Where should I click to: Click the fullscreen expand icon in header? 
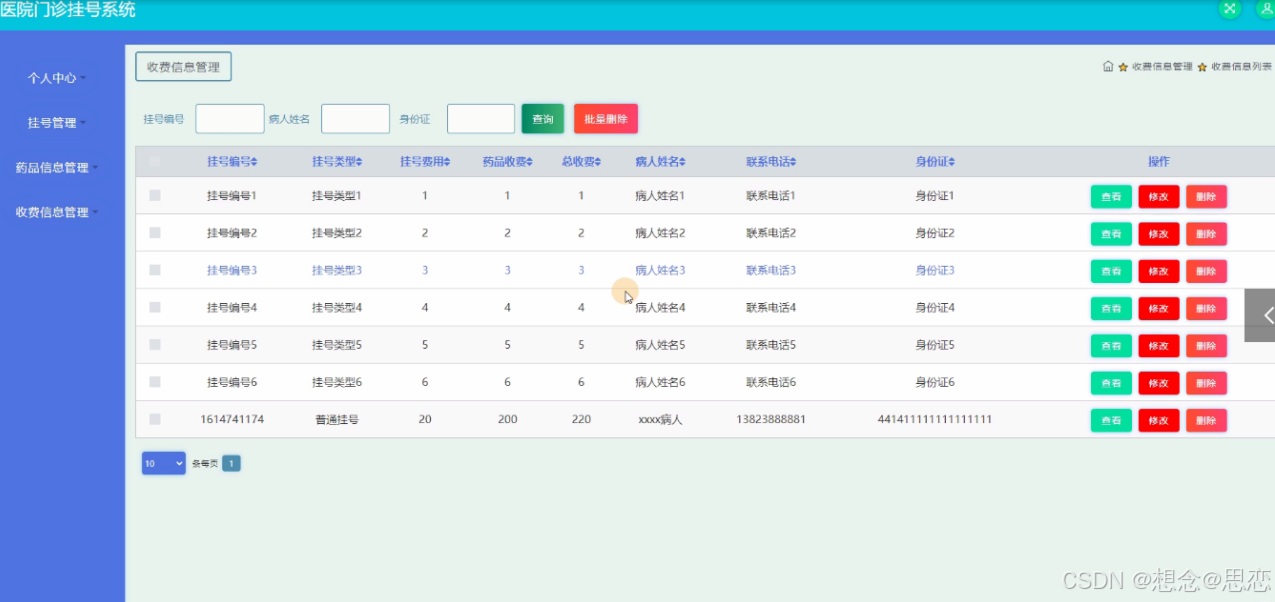pos(1229,8)
